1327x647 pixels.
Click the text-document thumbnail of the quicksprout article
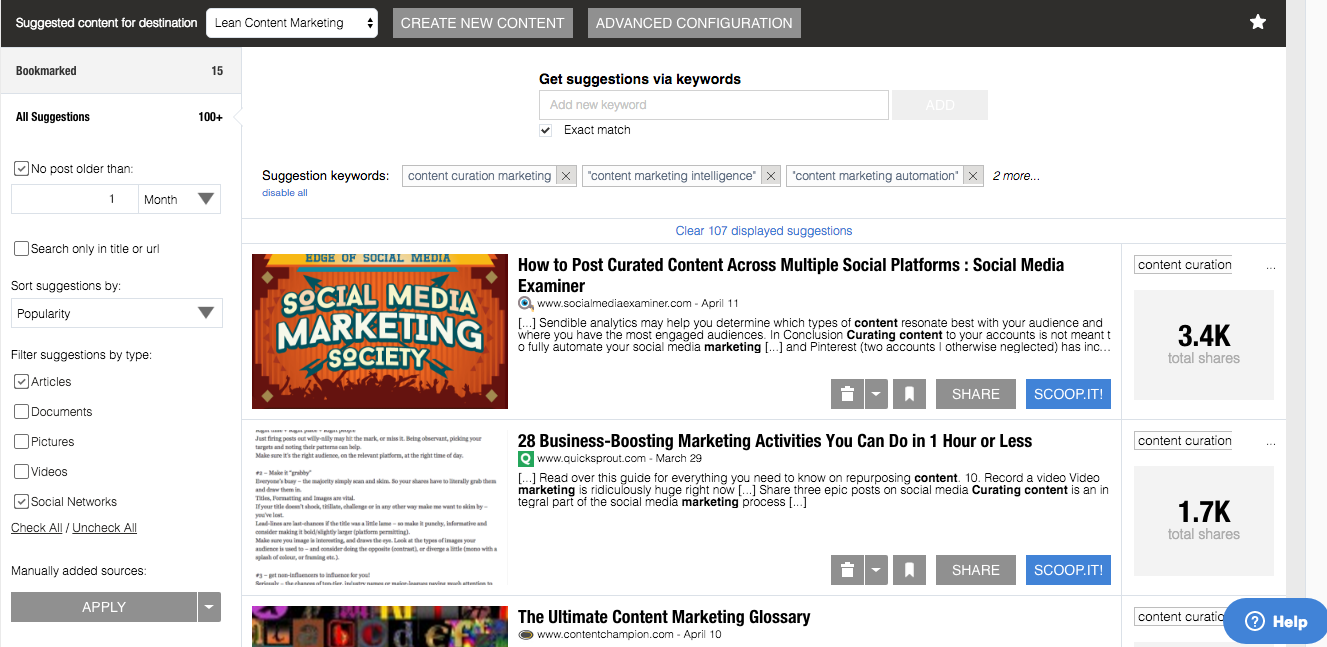click(x=380, y=508)
